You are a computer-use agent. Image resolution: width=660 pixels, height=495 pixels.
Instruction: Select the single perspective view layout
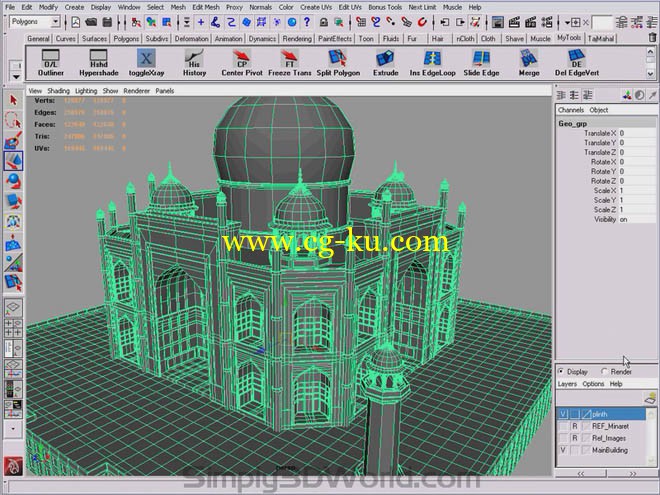[x=13, y=307]
